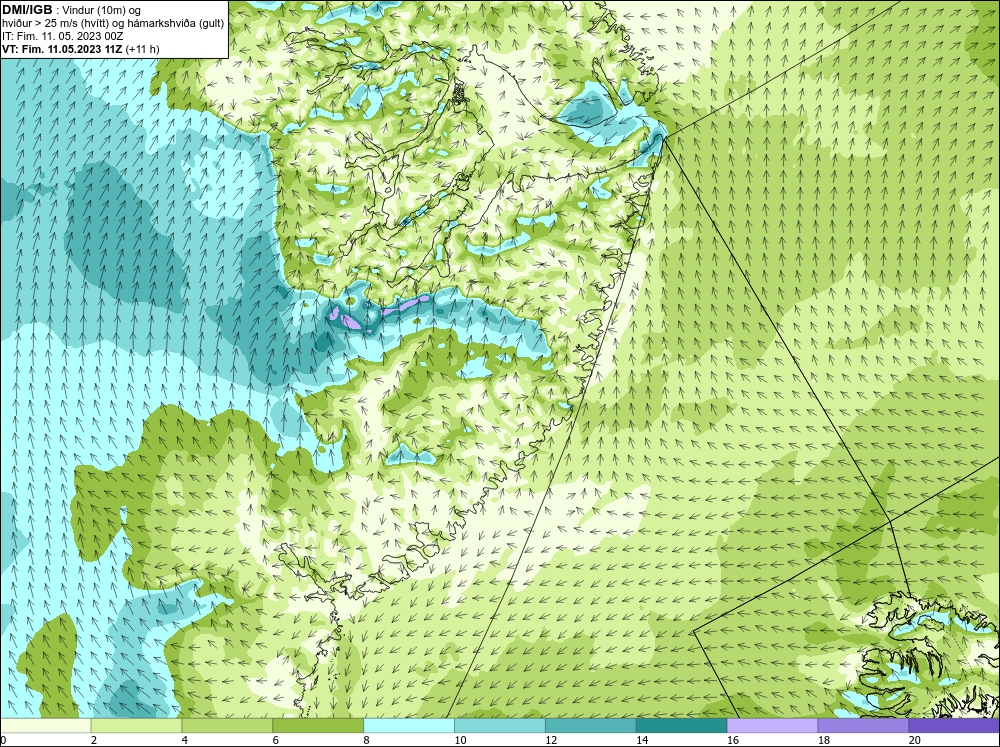
Task: Select the 10–12 m/s cyan swatch
Action: pos(499,725)
